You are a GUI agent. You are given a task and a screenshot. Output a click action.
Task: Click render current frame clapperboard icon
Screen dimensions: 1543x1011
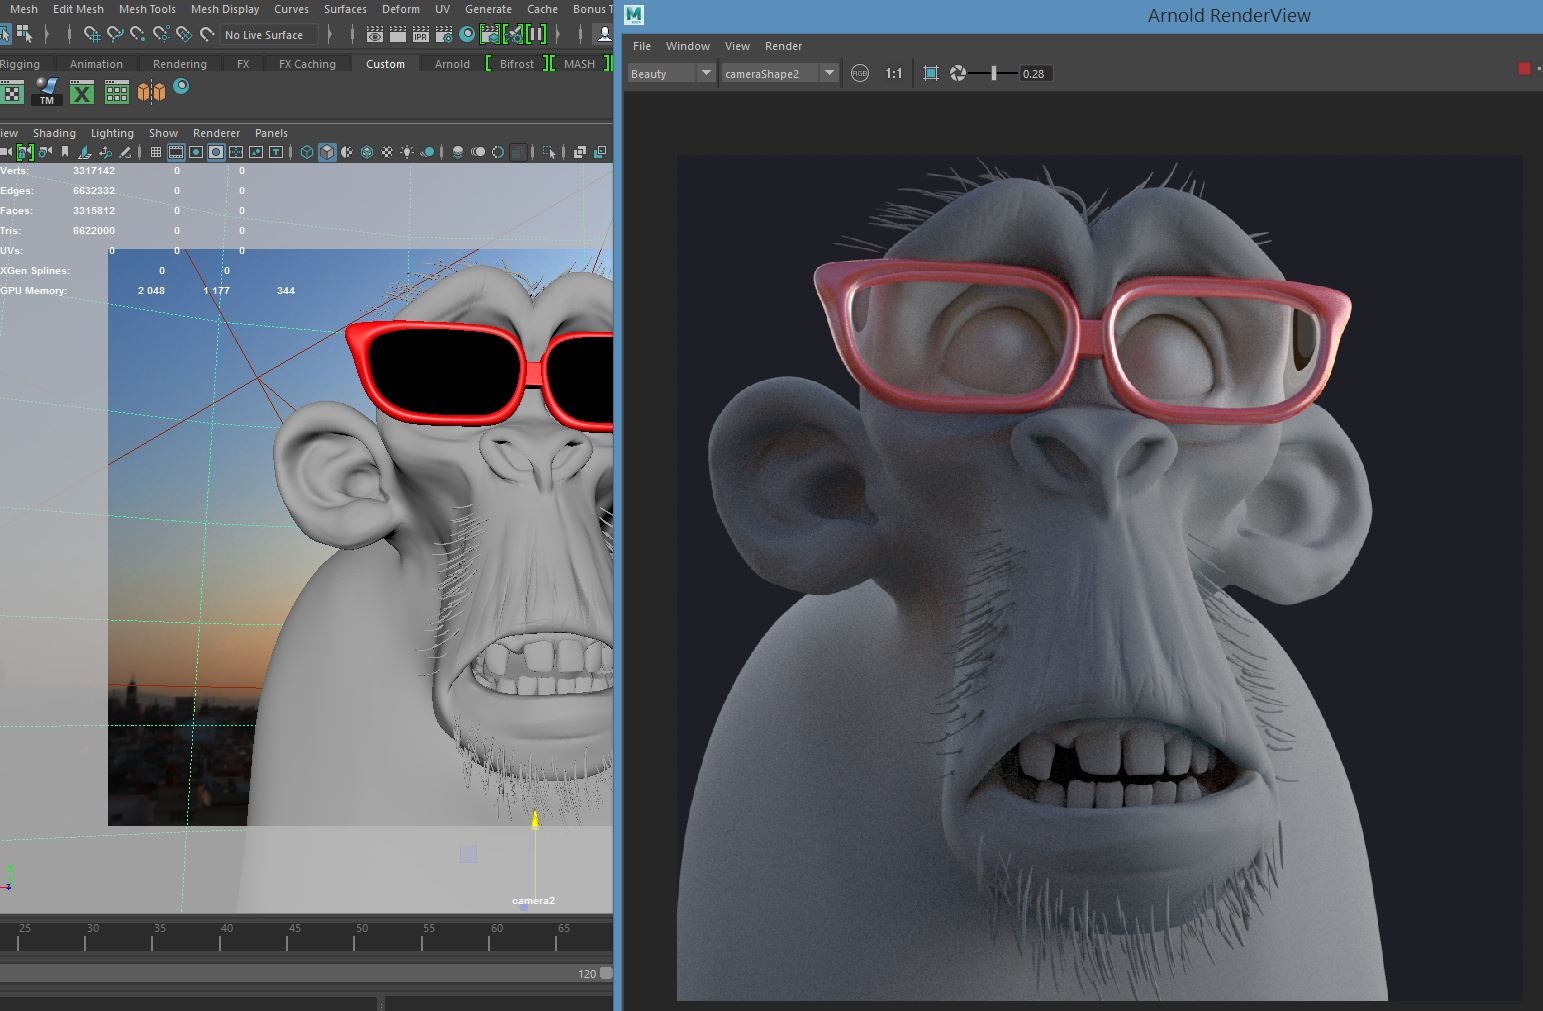397,34
